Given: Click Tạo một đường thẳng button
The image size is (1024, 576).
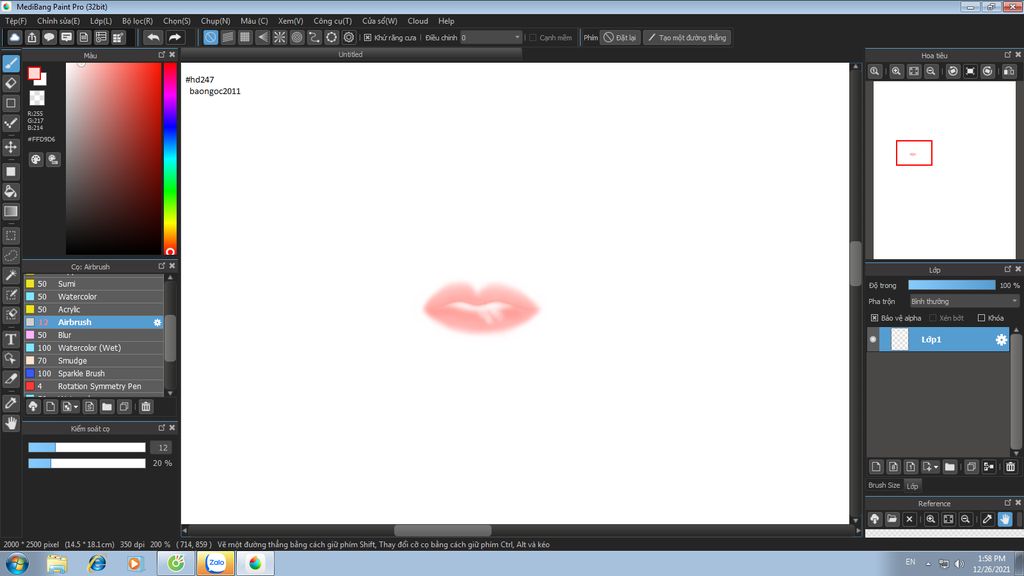Looking at the screenshot, I should [x=686, y=38].
